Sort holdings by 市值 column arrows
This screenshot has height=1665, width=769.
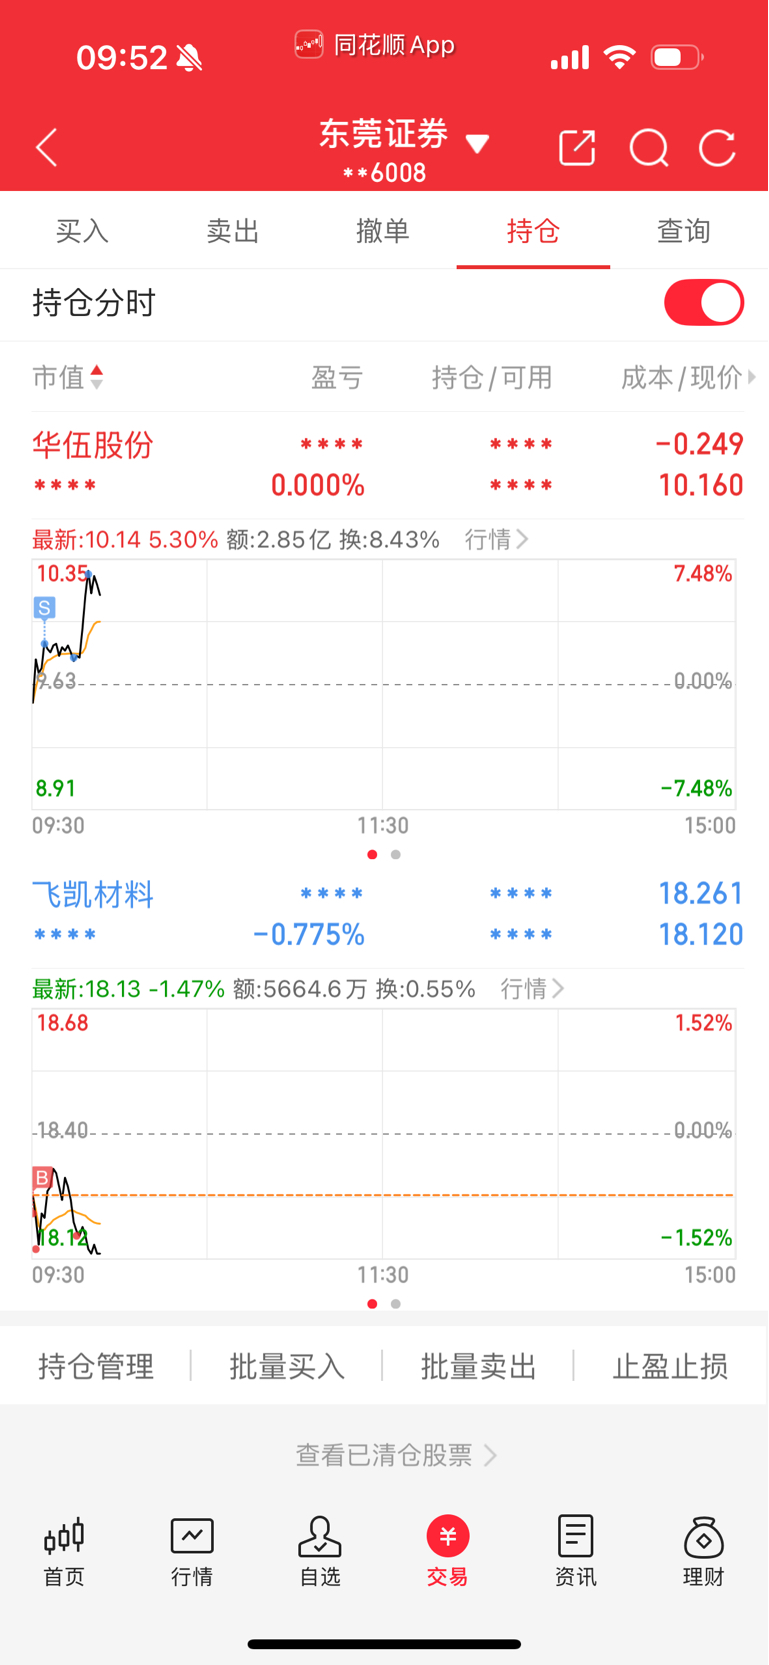tap(97, 377)
